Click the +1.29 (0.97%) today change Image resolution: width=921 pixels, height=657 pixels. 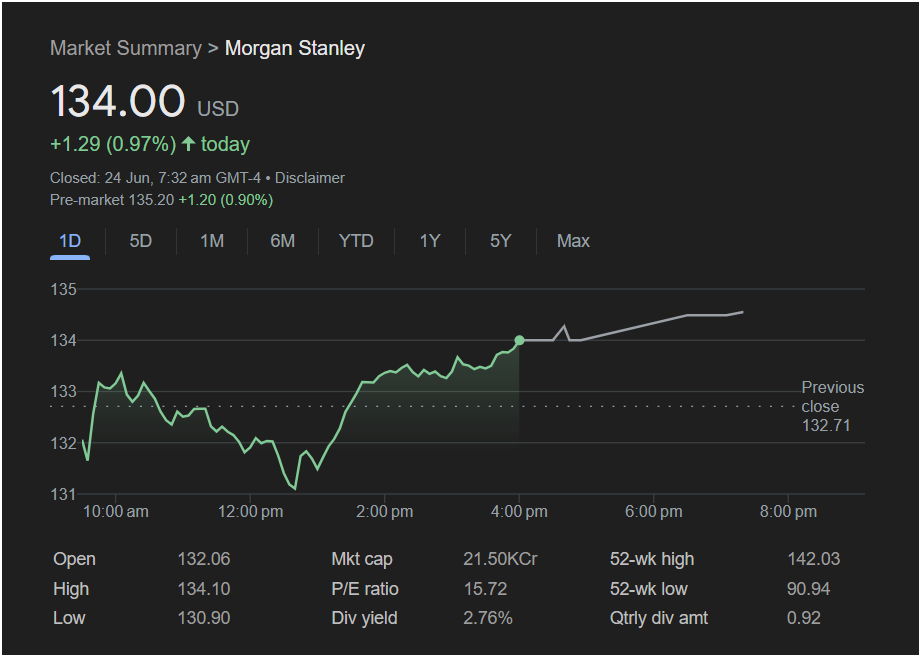[x=113, y=144]
